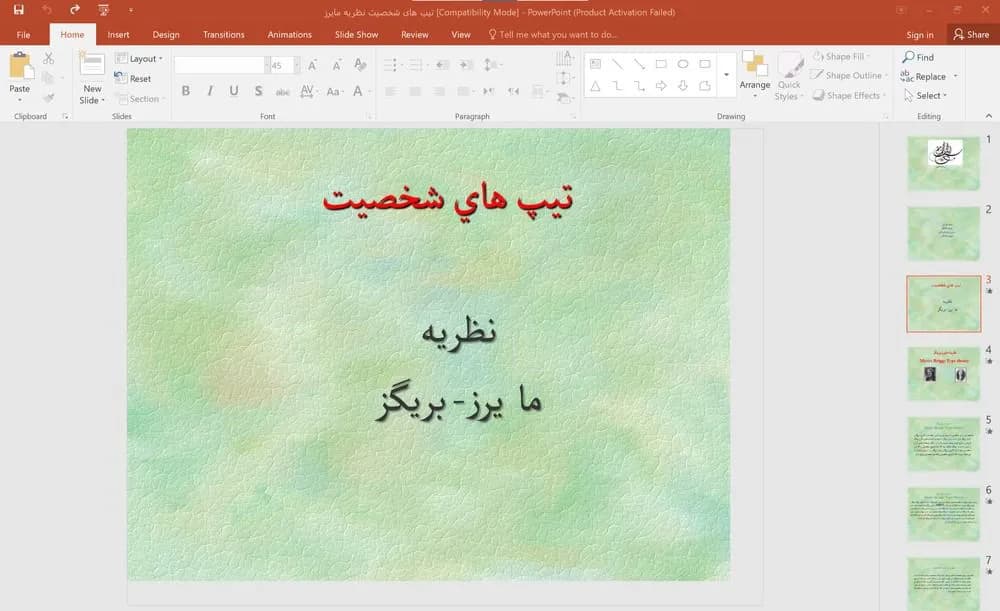Click the Redo arrow icon
Image resolution: width=1000 pixels, height=611 pixels.
[75, 10]
